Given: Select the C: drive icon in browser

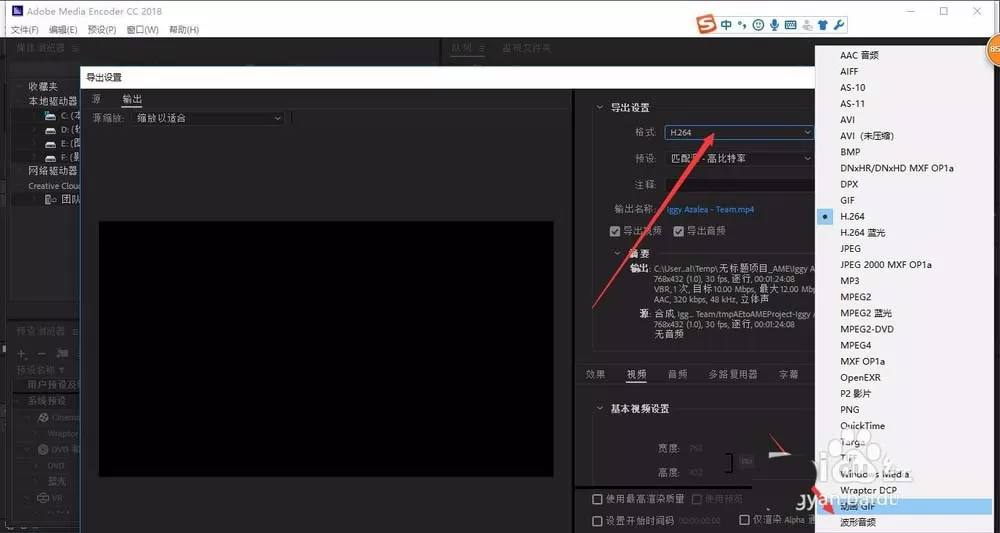Looking at the screenshot, I should pyautogui.click(x=50, y=115).
